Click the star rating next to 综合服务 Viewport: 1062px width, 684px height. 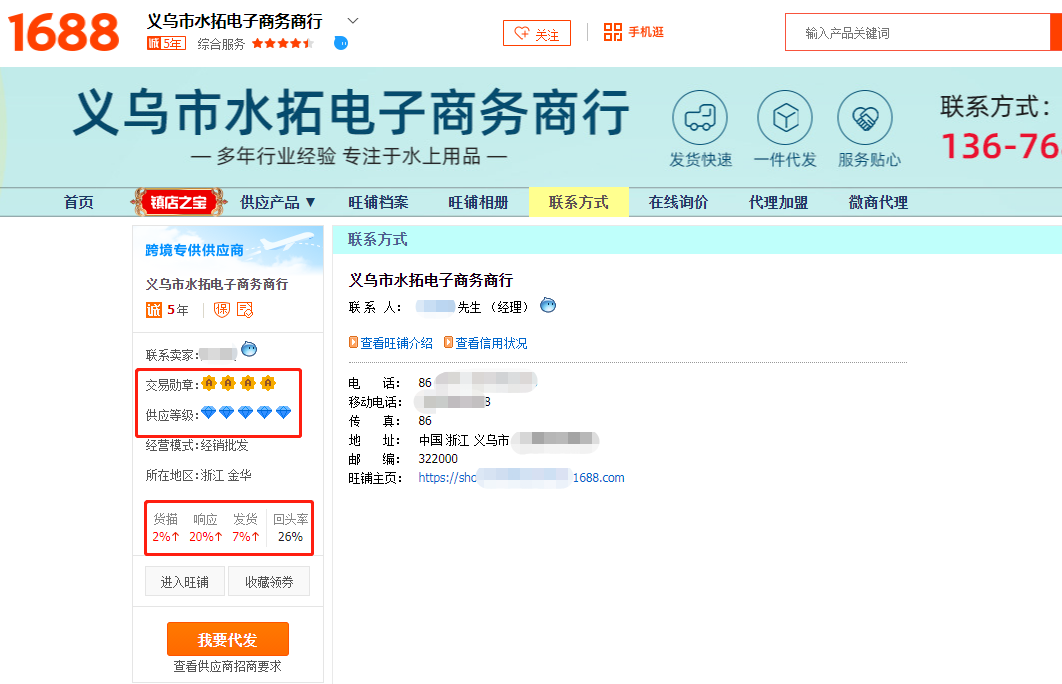click(x=282, y=44)
